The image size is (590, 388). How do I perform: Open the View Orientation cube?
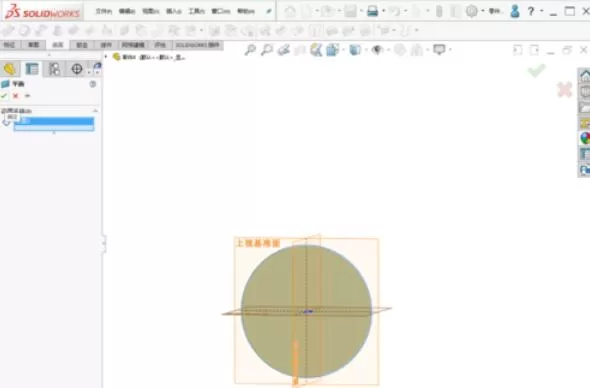coord(332,50)
